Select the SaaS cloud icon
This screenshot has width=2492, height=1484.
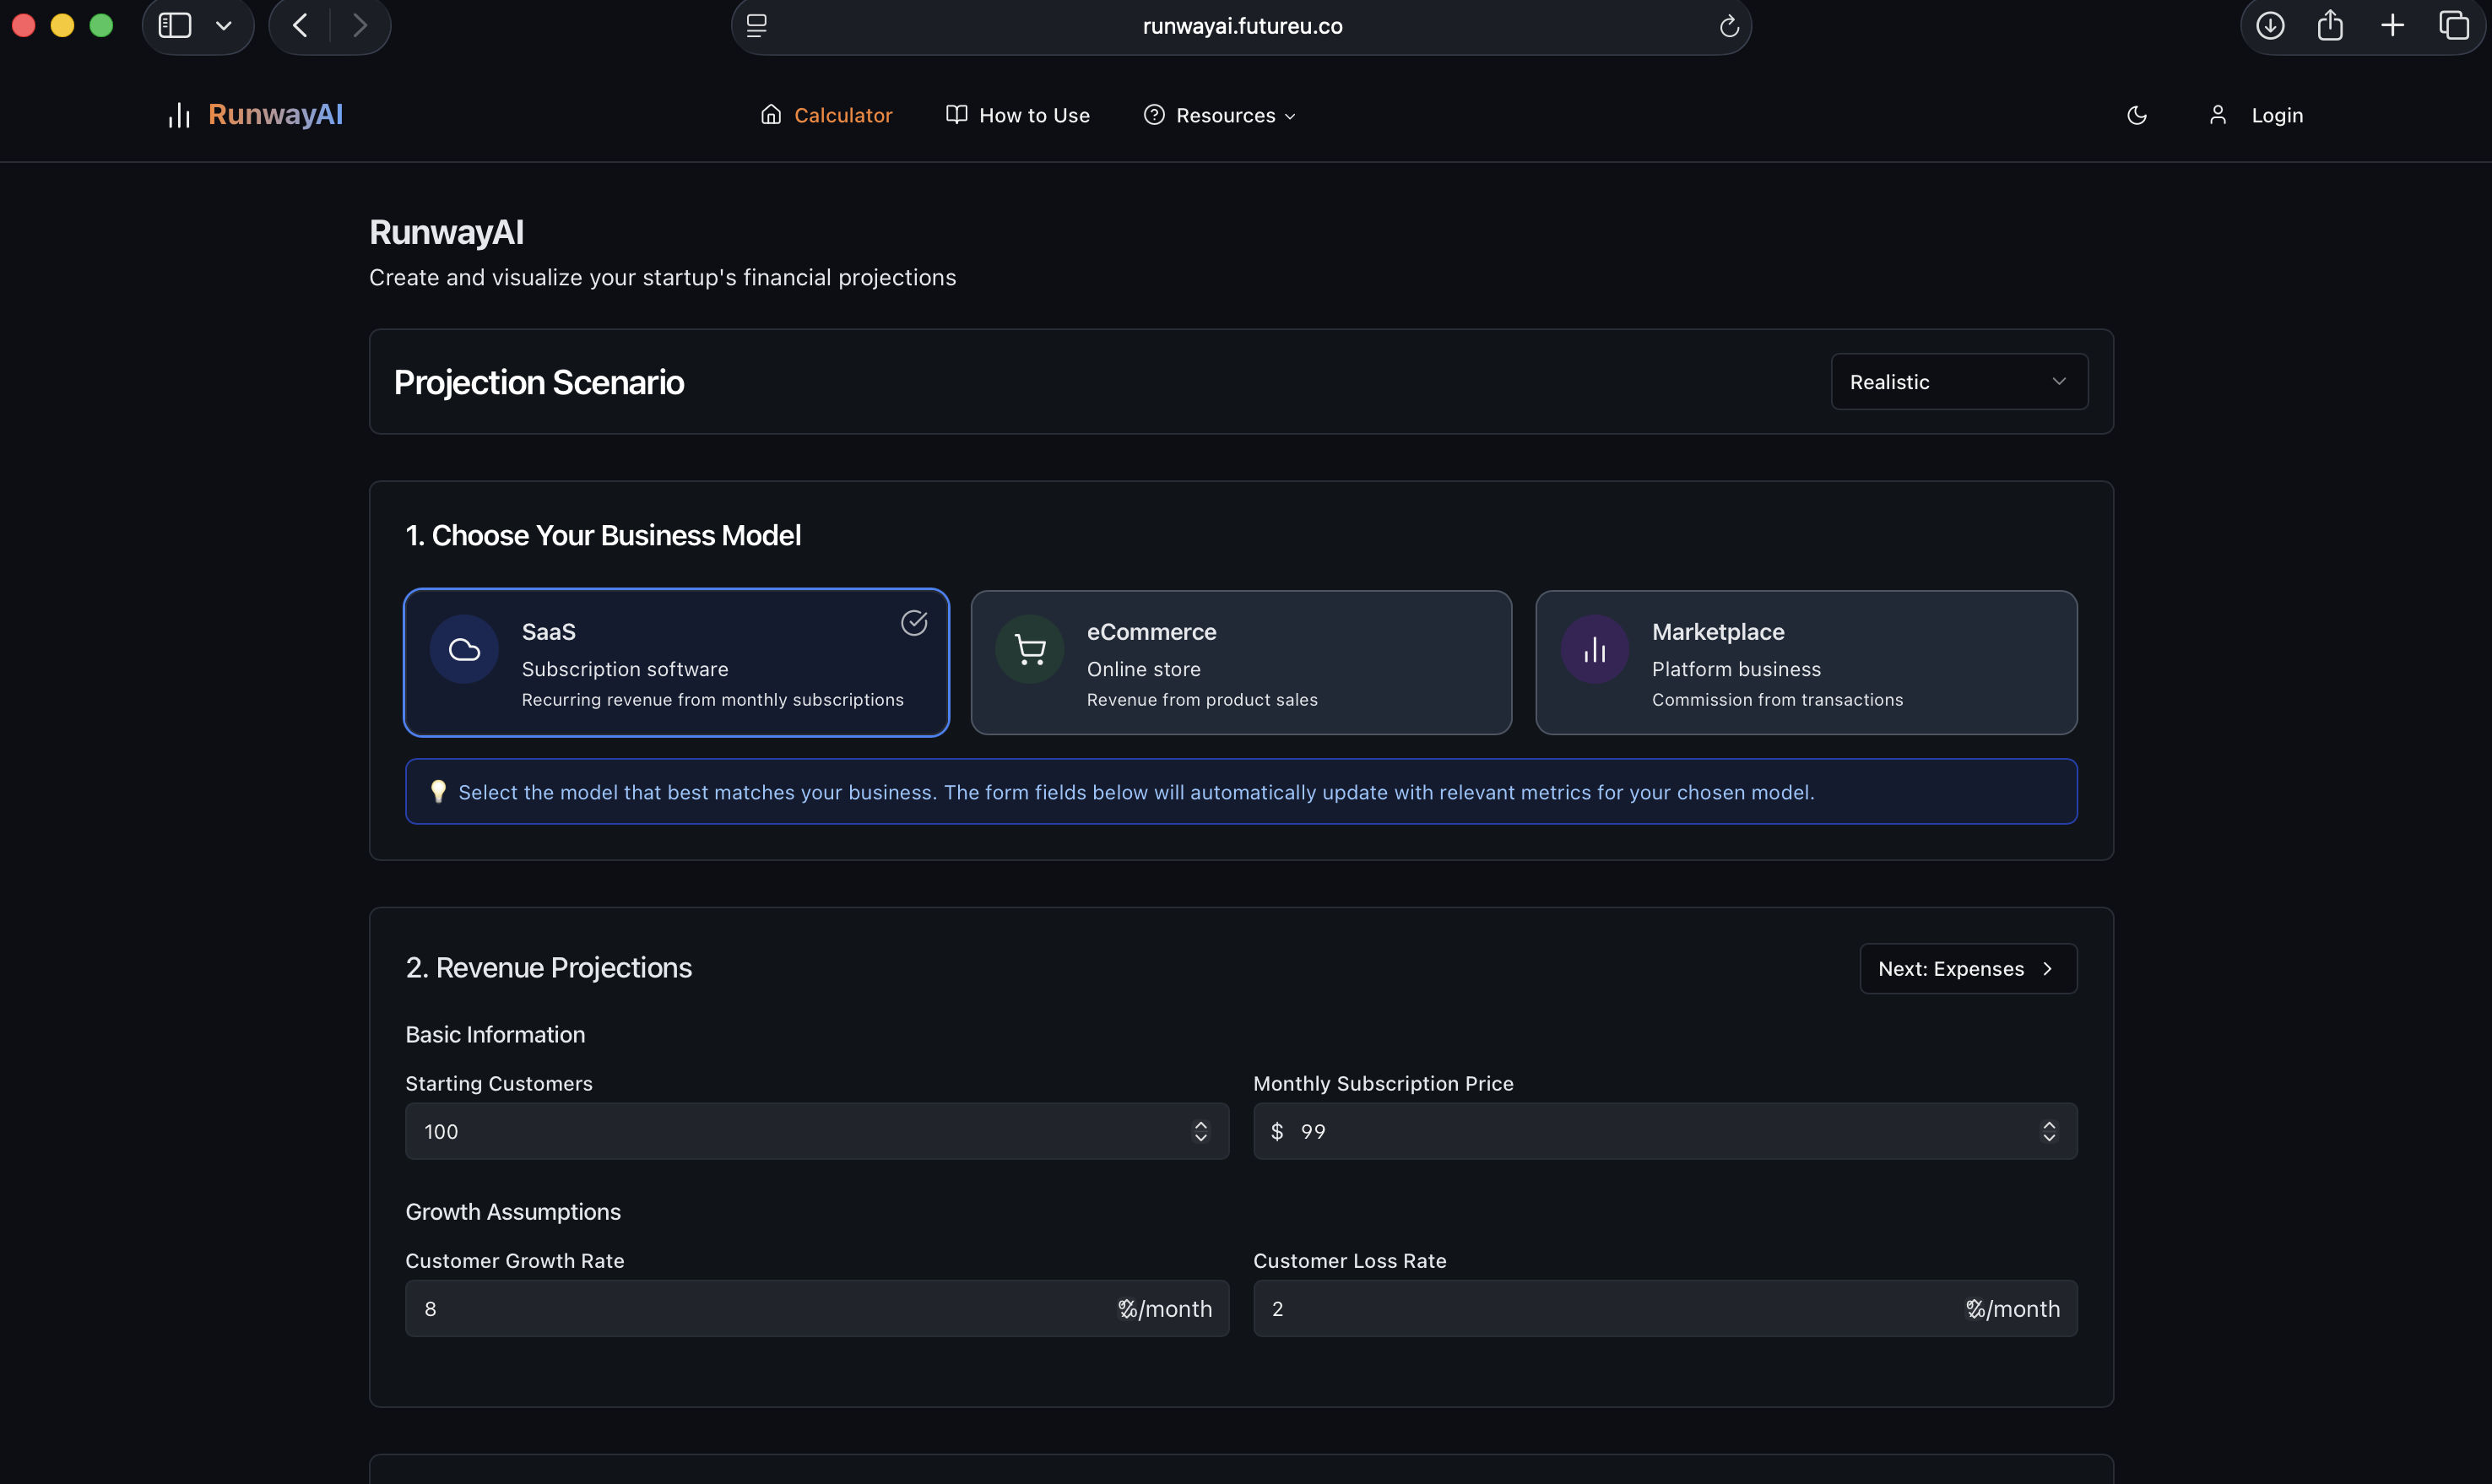click(463, 648)
